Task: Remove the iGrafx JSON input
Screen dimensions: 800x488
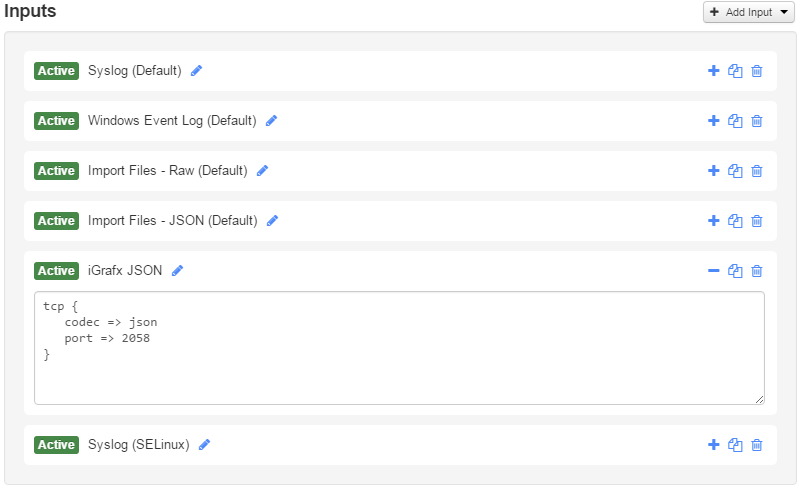Action: tap(757, 271)
